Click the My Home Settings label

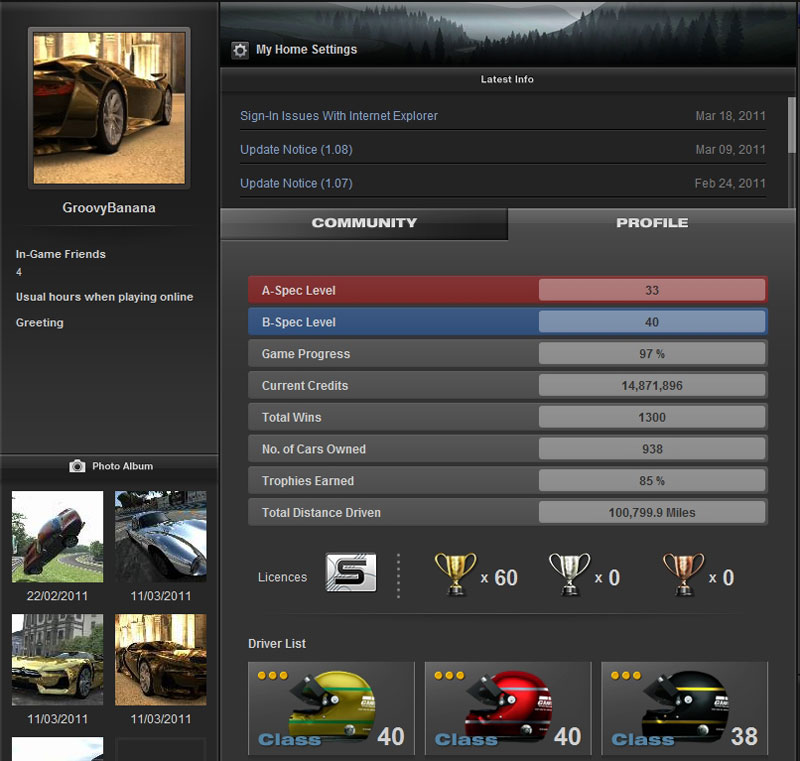coord(307,49)
